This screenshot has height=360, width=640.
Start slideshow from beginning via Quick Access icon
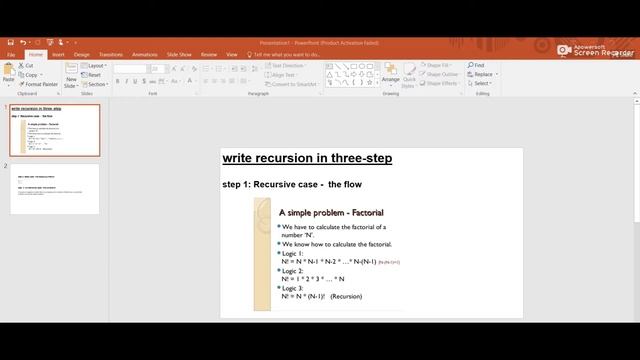point(50,42)
